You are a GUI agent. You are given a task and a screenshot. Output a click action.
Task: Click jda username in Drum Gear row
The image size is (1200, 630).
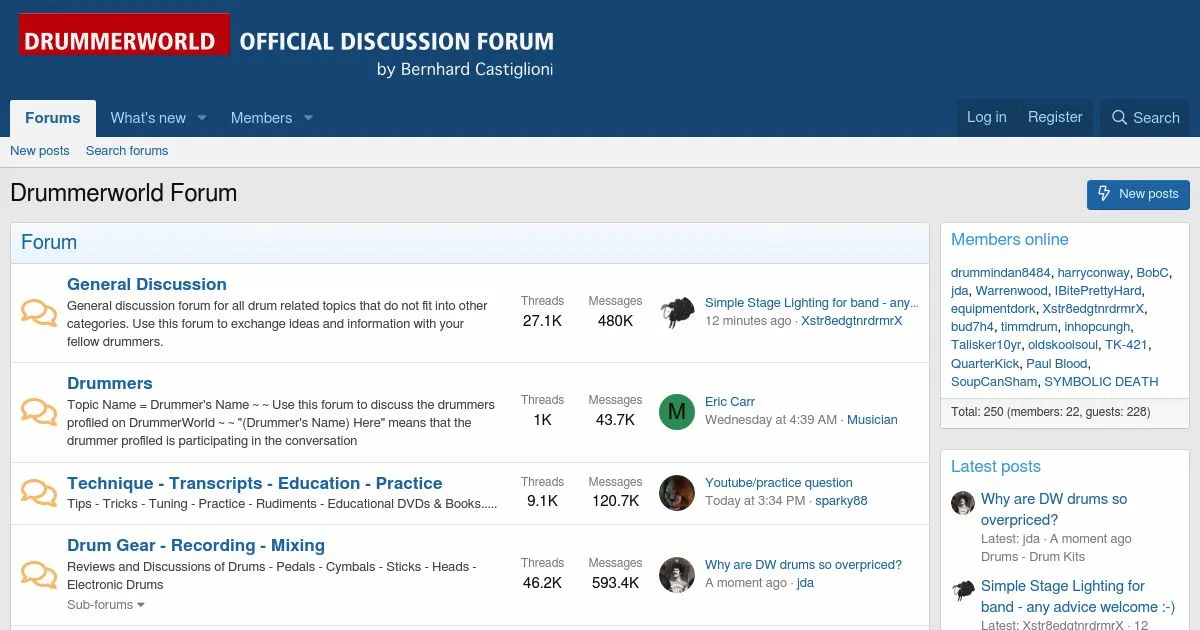pos(805,583)
